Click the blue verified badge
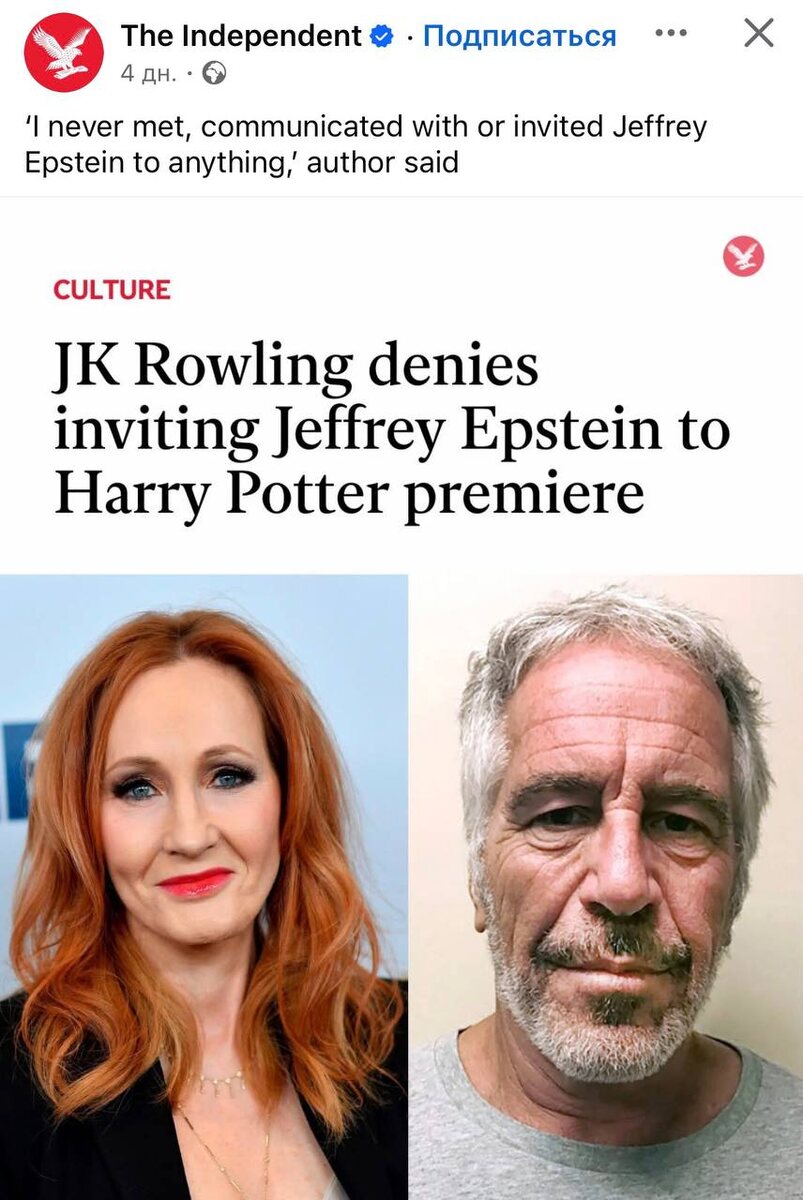Viewport: 803px width, 1200px height. click(382, 37)
